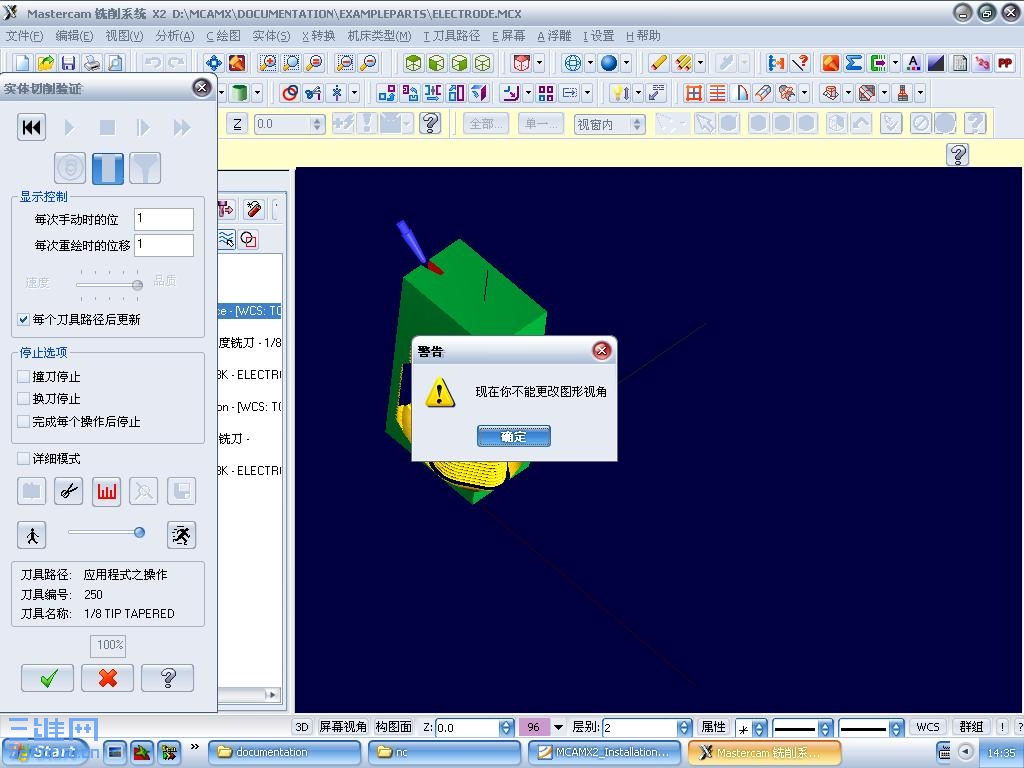Image resolution: width=1024 pixels, height=768 pixels.
Task: Click 确定 in the warning dialog
Action: [514, 436]
